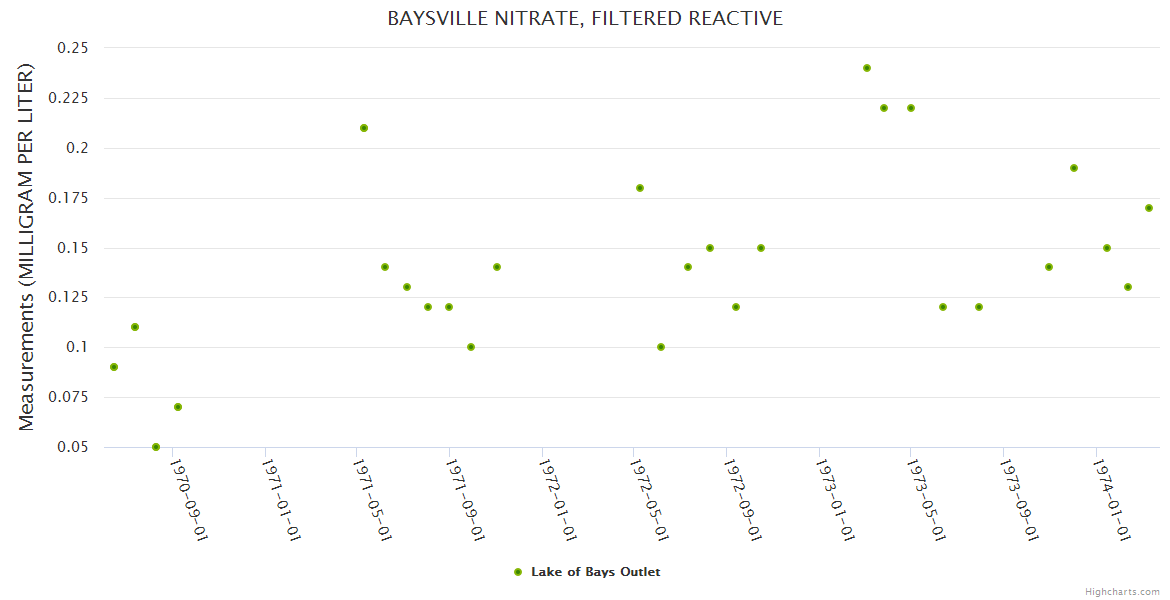Viewport: 1170px width, 600px height.
Task: Click the 1973-05-01 x-axis label
Action: pyautogui.click(x=927, y=498)
